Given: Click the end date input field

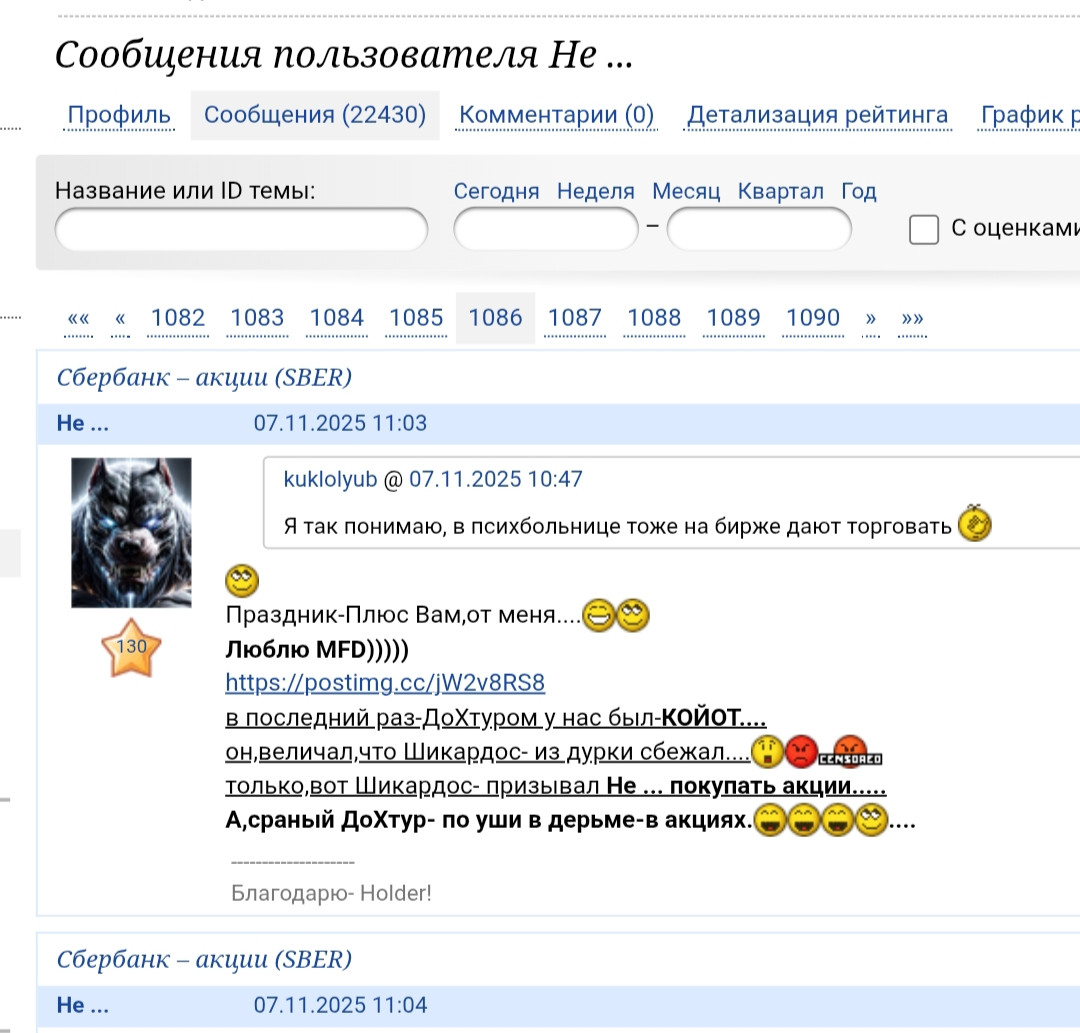Looking at the screenshot, I should pyautogui.click(x=759, y=229).
